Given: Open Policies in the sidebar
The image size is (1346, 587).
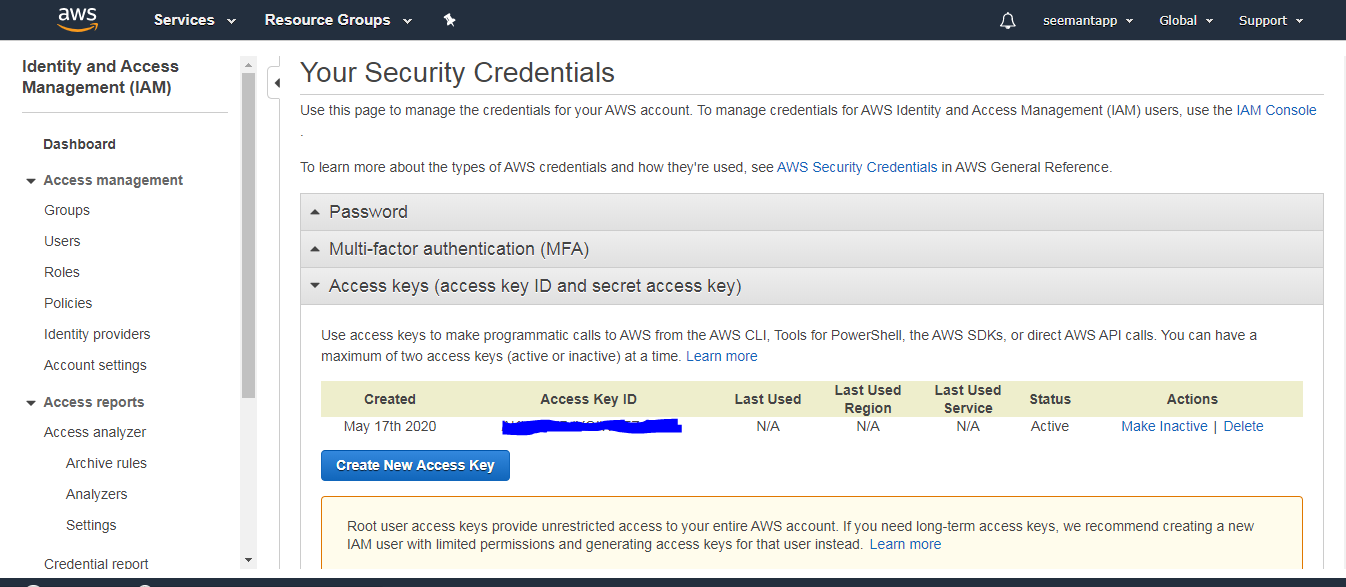Looking at the screenshot, I should point(68,303).
